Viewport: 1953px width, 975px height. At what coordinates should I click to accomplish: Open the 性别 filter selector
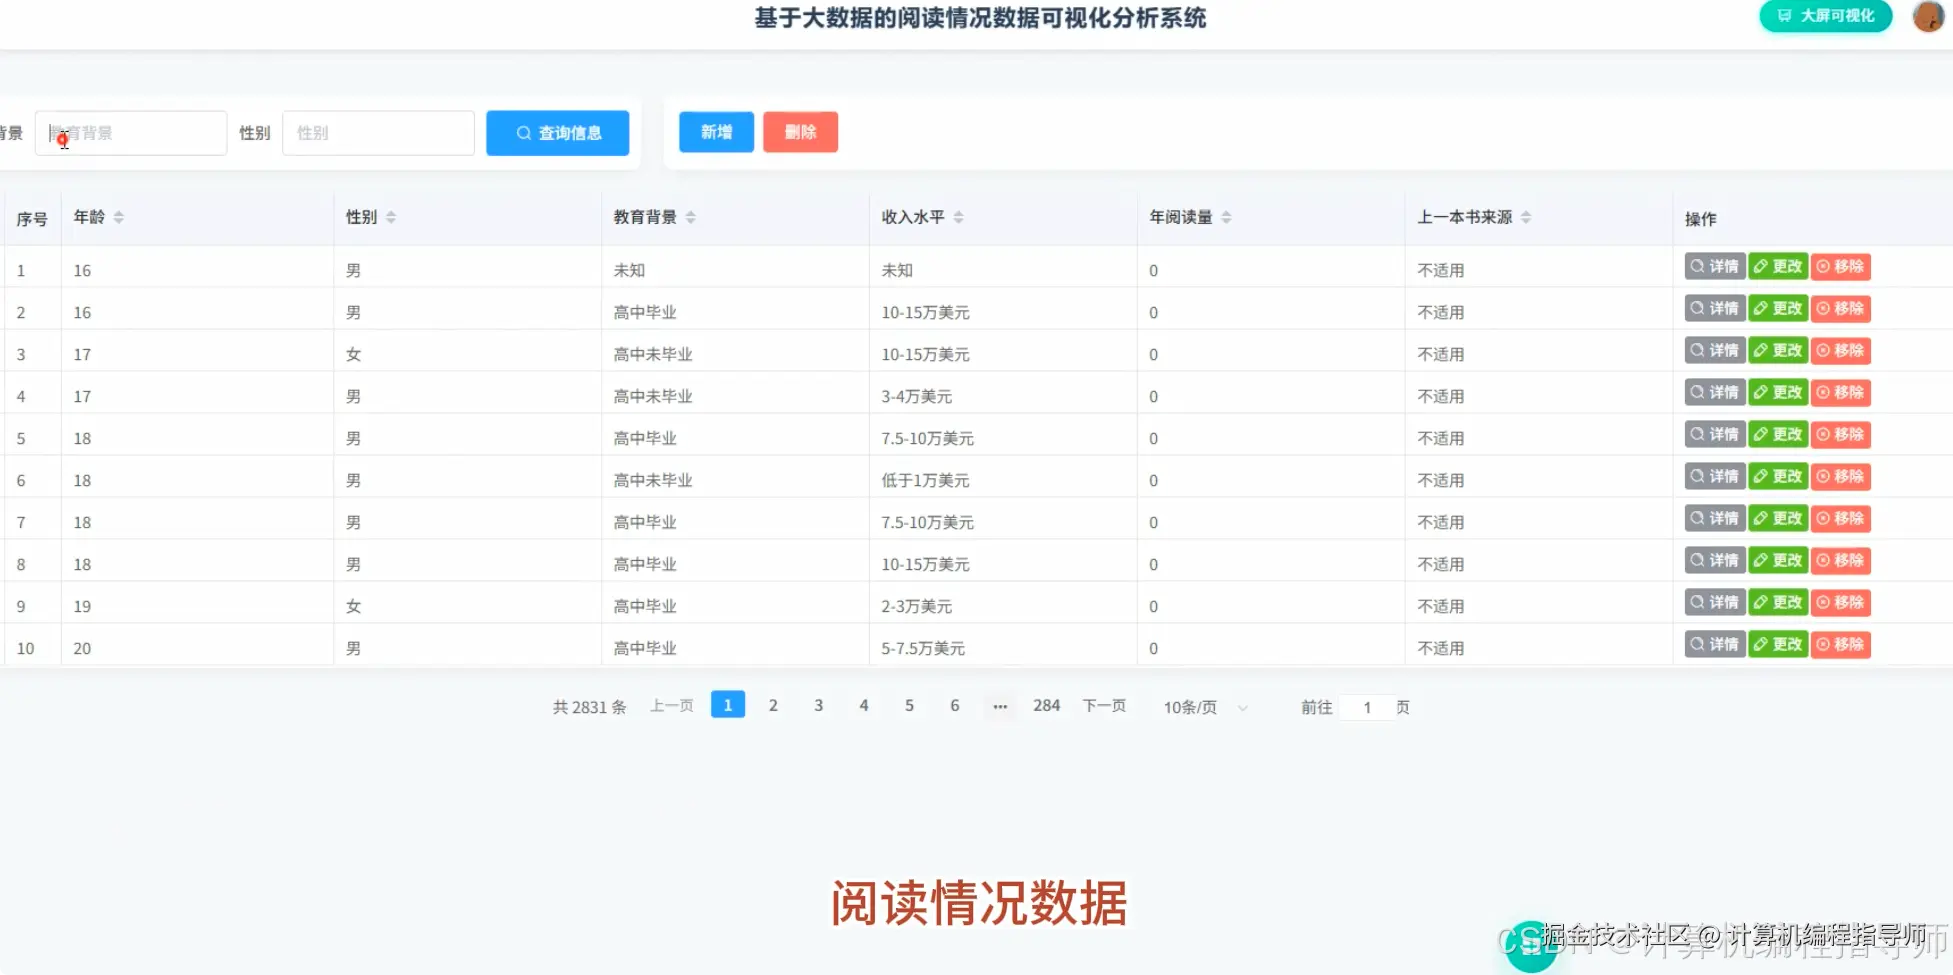pos(378,132)
